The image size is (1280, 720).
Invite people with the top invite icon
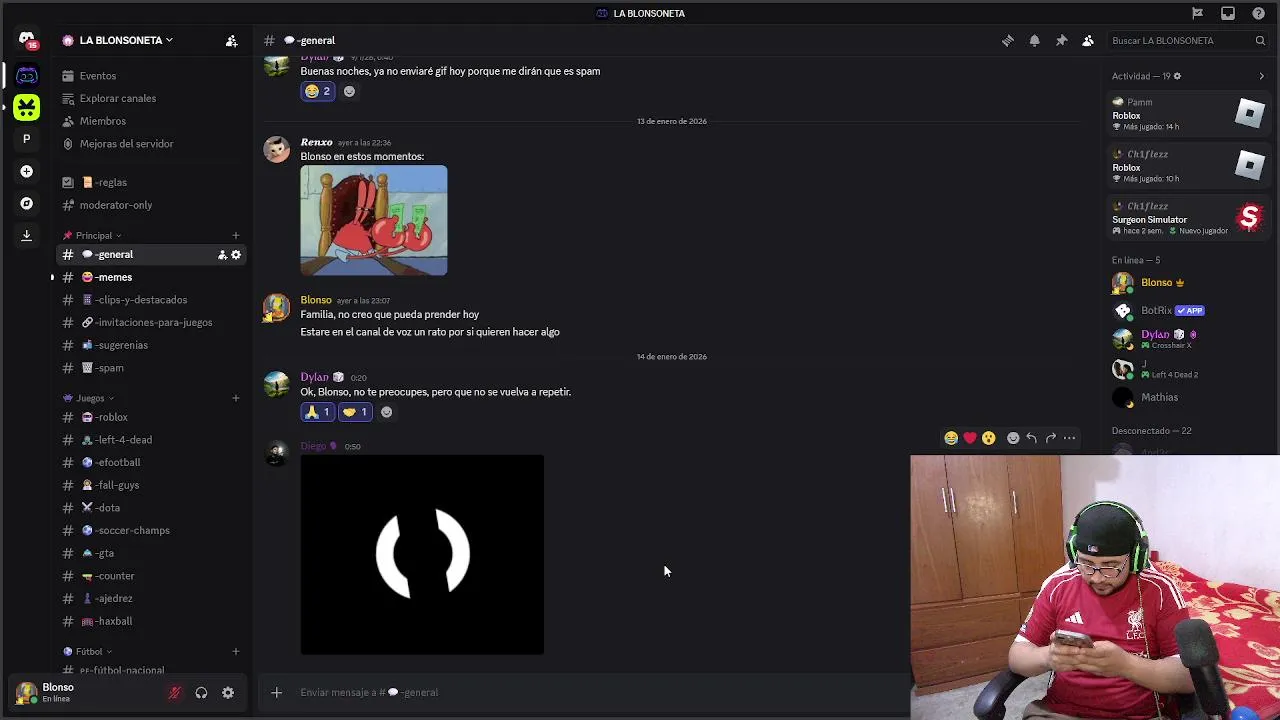coord(231,41)
